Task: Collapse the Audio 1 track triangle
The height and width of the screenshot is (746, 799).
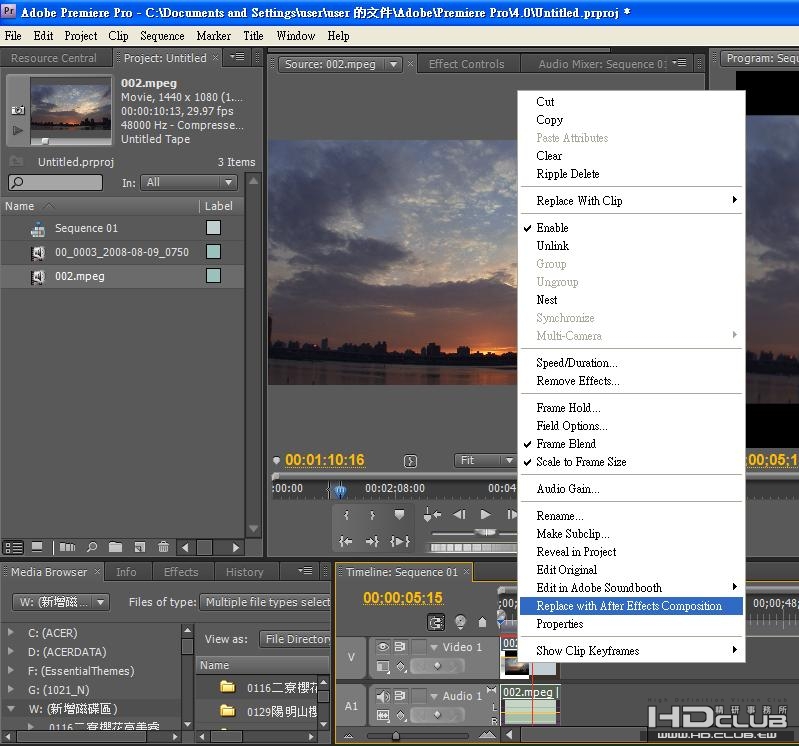Action: (434, 696)
